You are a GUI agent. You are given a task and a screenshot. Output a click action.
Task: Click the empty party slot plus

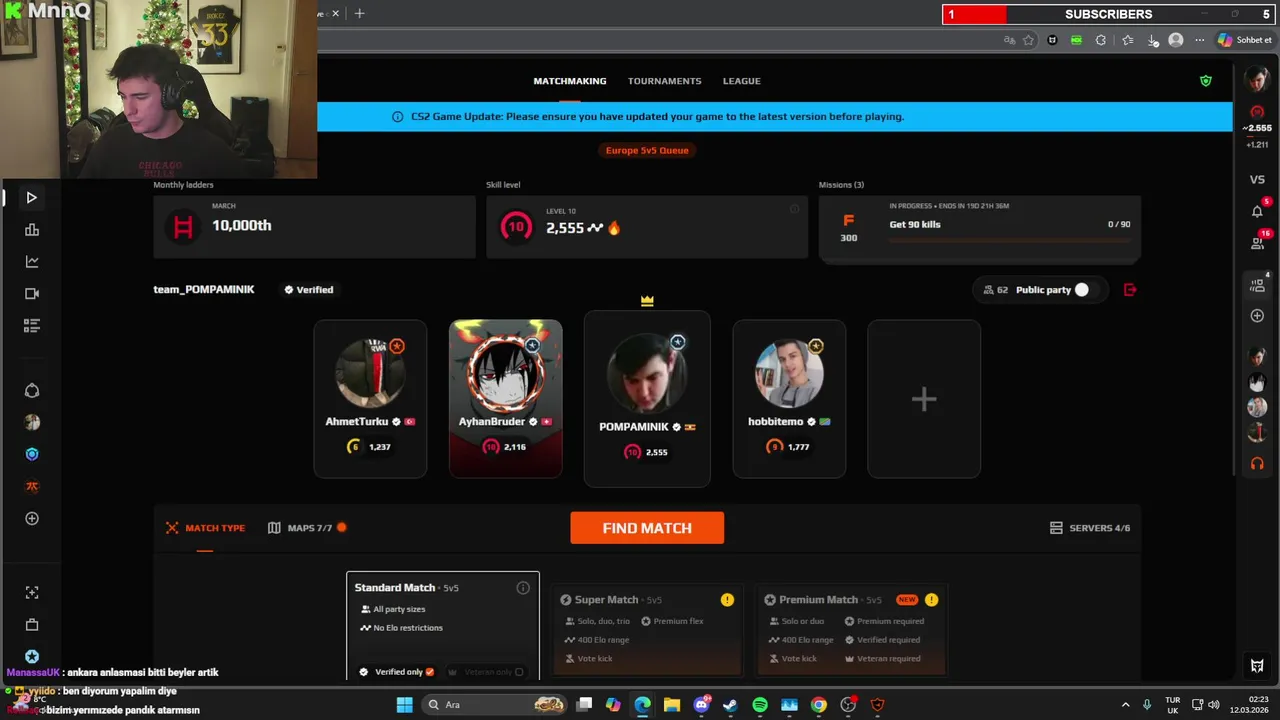[x=924, y=399]
